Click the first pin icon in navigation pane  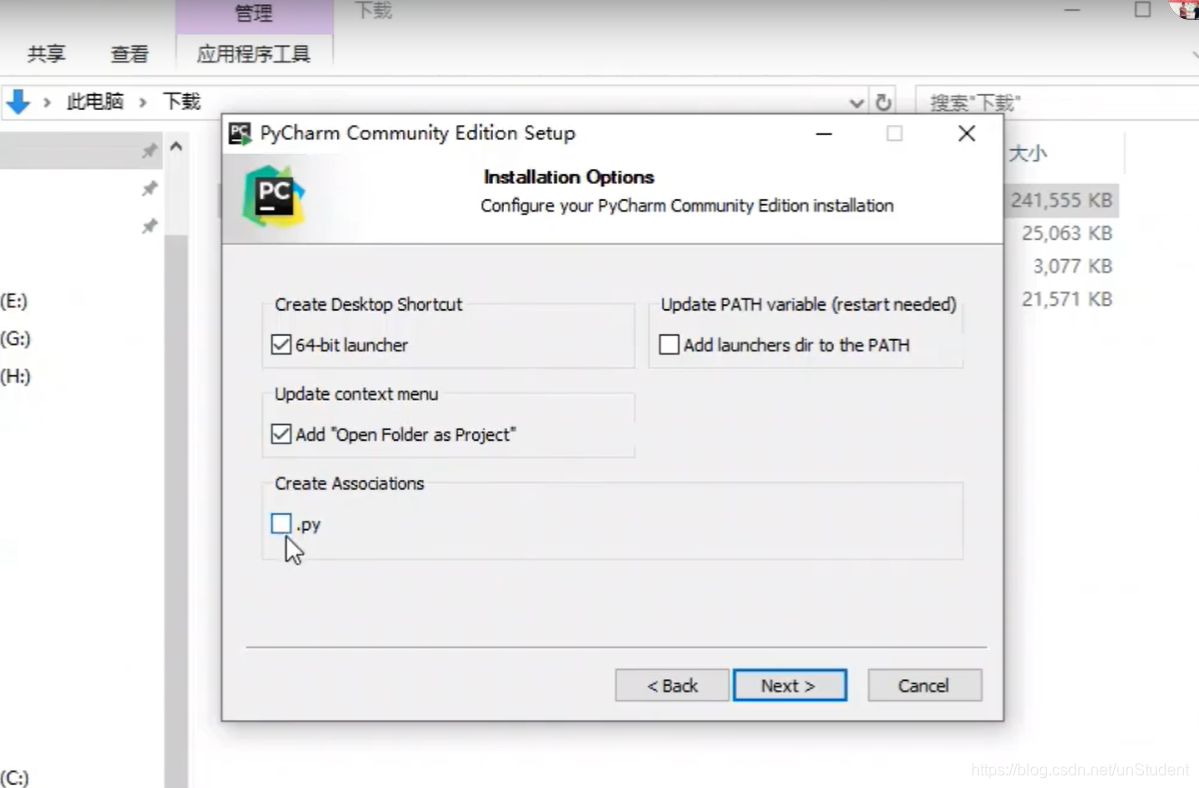click(149, 151)
